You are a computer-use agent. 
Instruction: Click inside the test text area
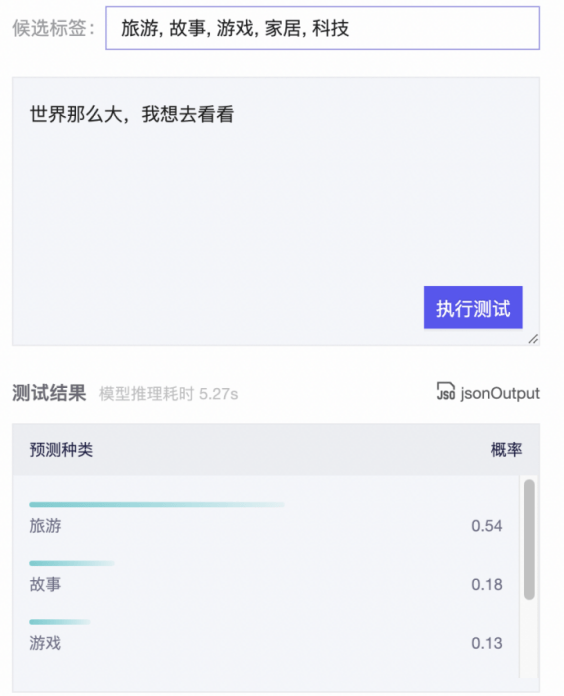click(276, 211)
